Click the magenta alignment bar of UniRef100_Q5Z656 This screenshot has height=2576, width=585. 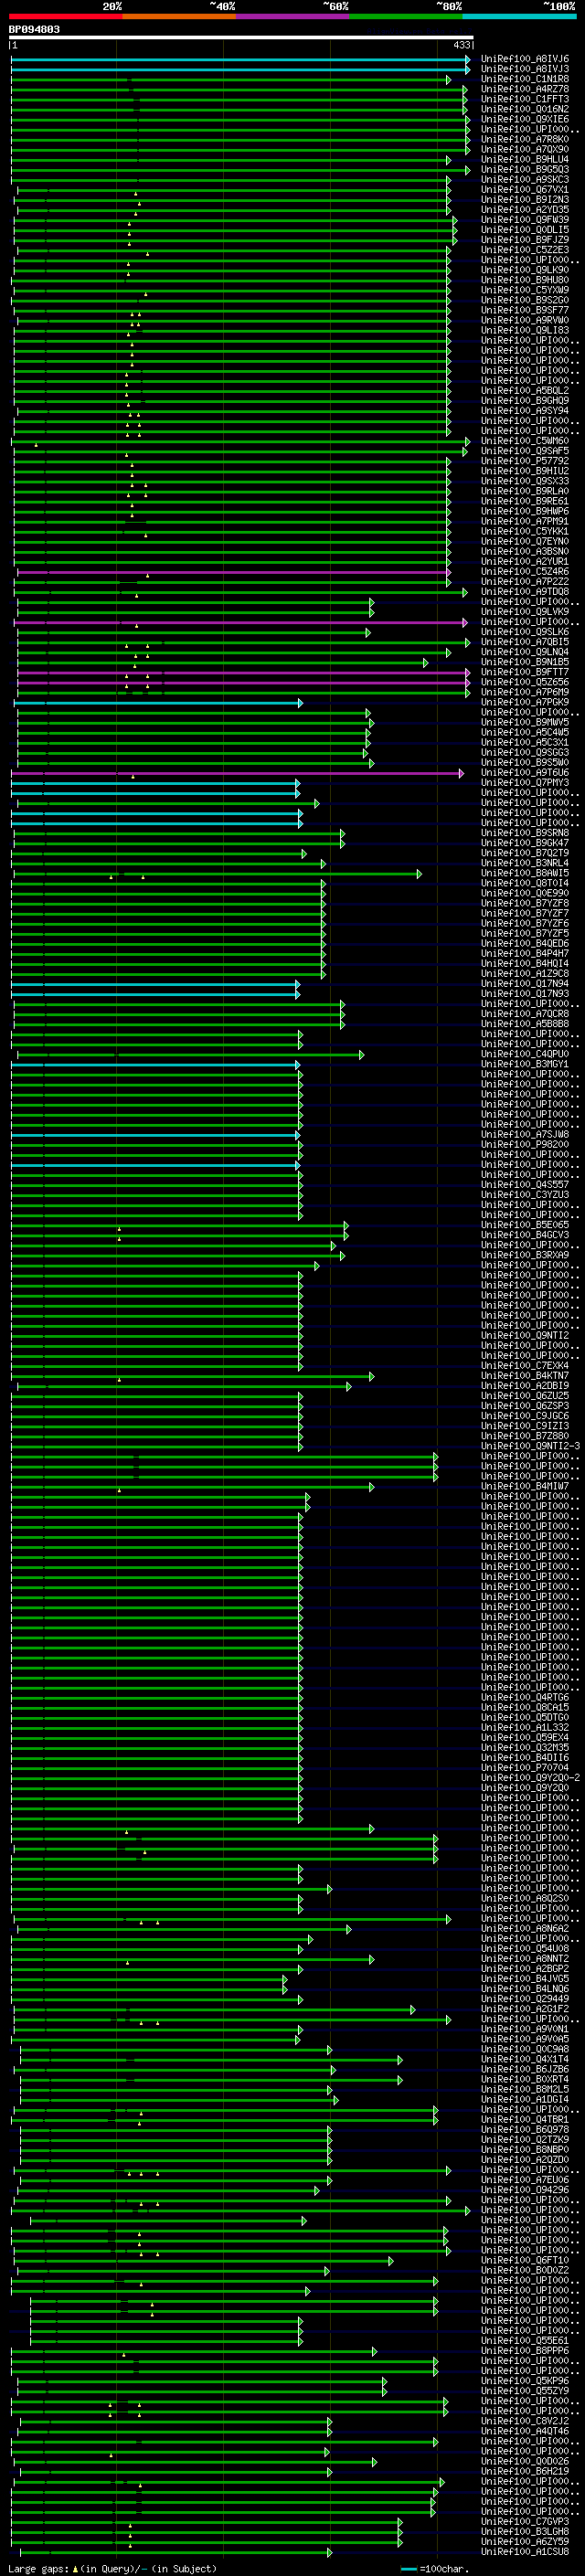point(244,683)
